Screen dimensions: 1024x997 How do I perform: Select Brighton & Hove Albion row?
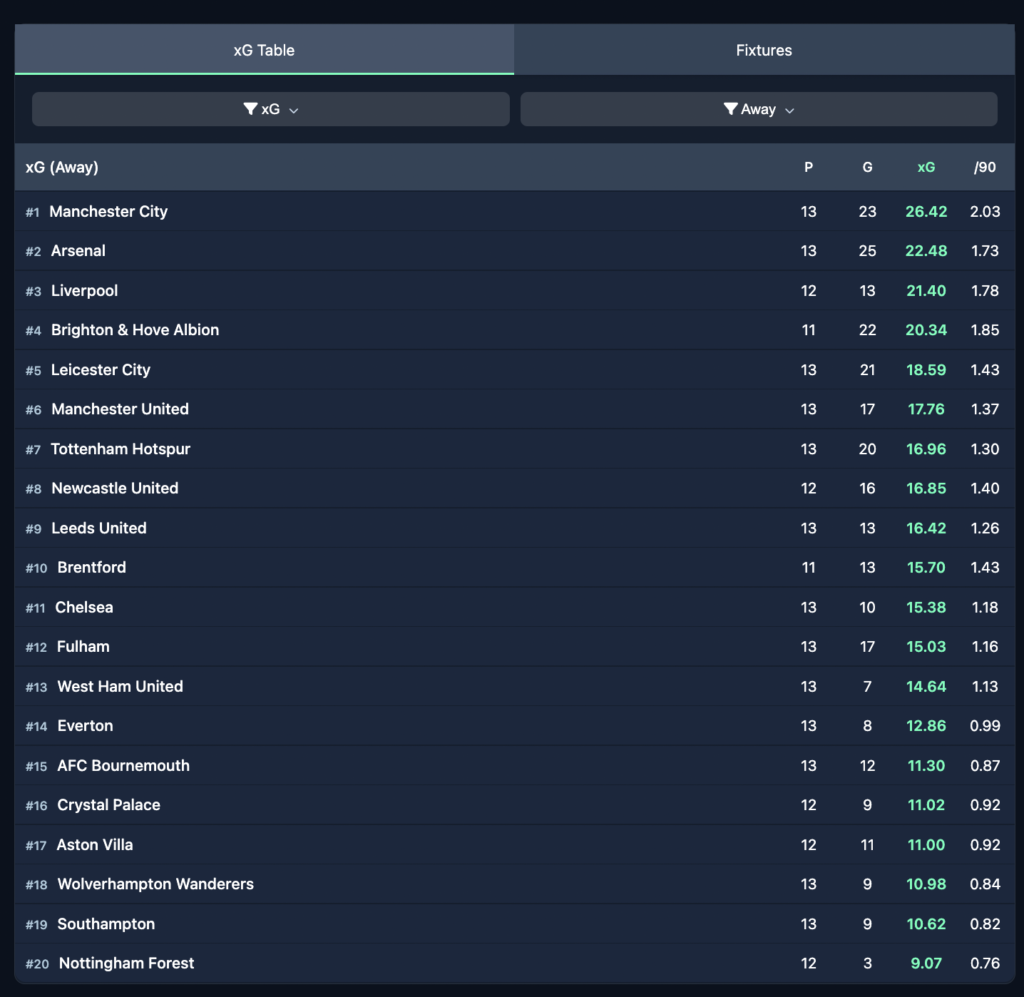(515, 330)
